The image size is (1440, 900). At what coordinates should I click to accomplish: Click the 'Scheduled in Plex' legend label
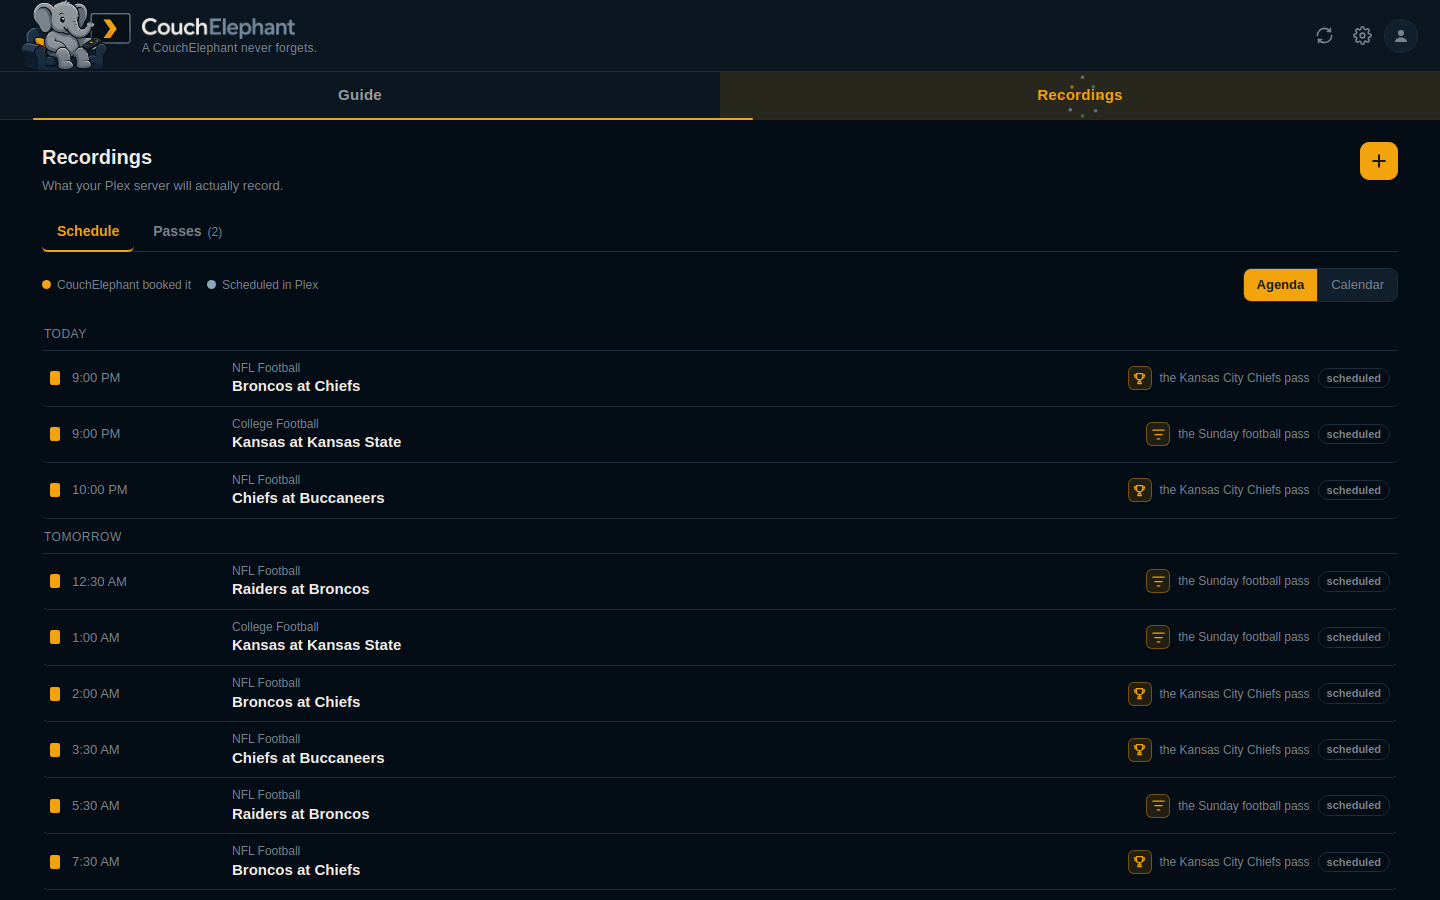[x=270, y=285]
